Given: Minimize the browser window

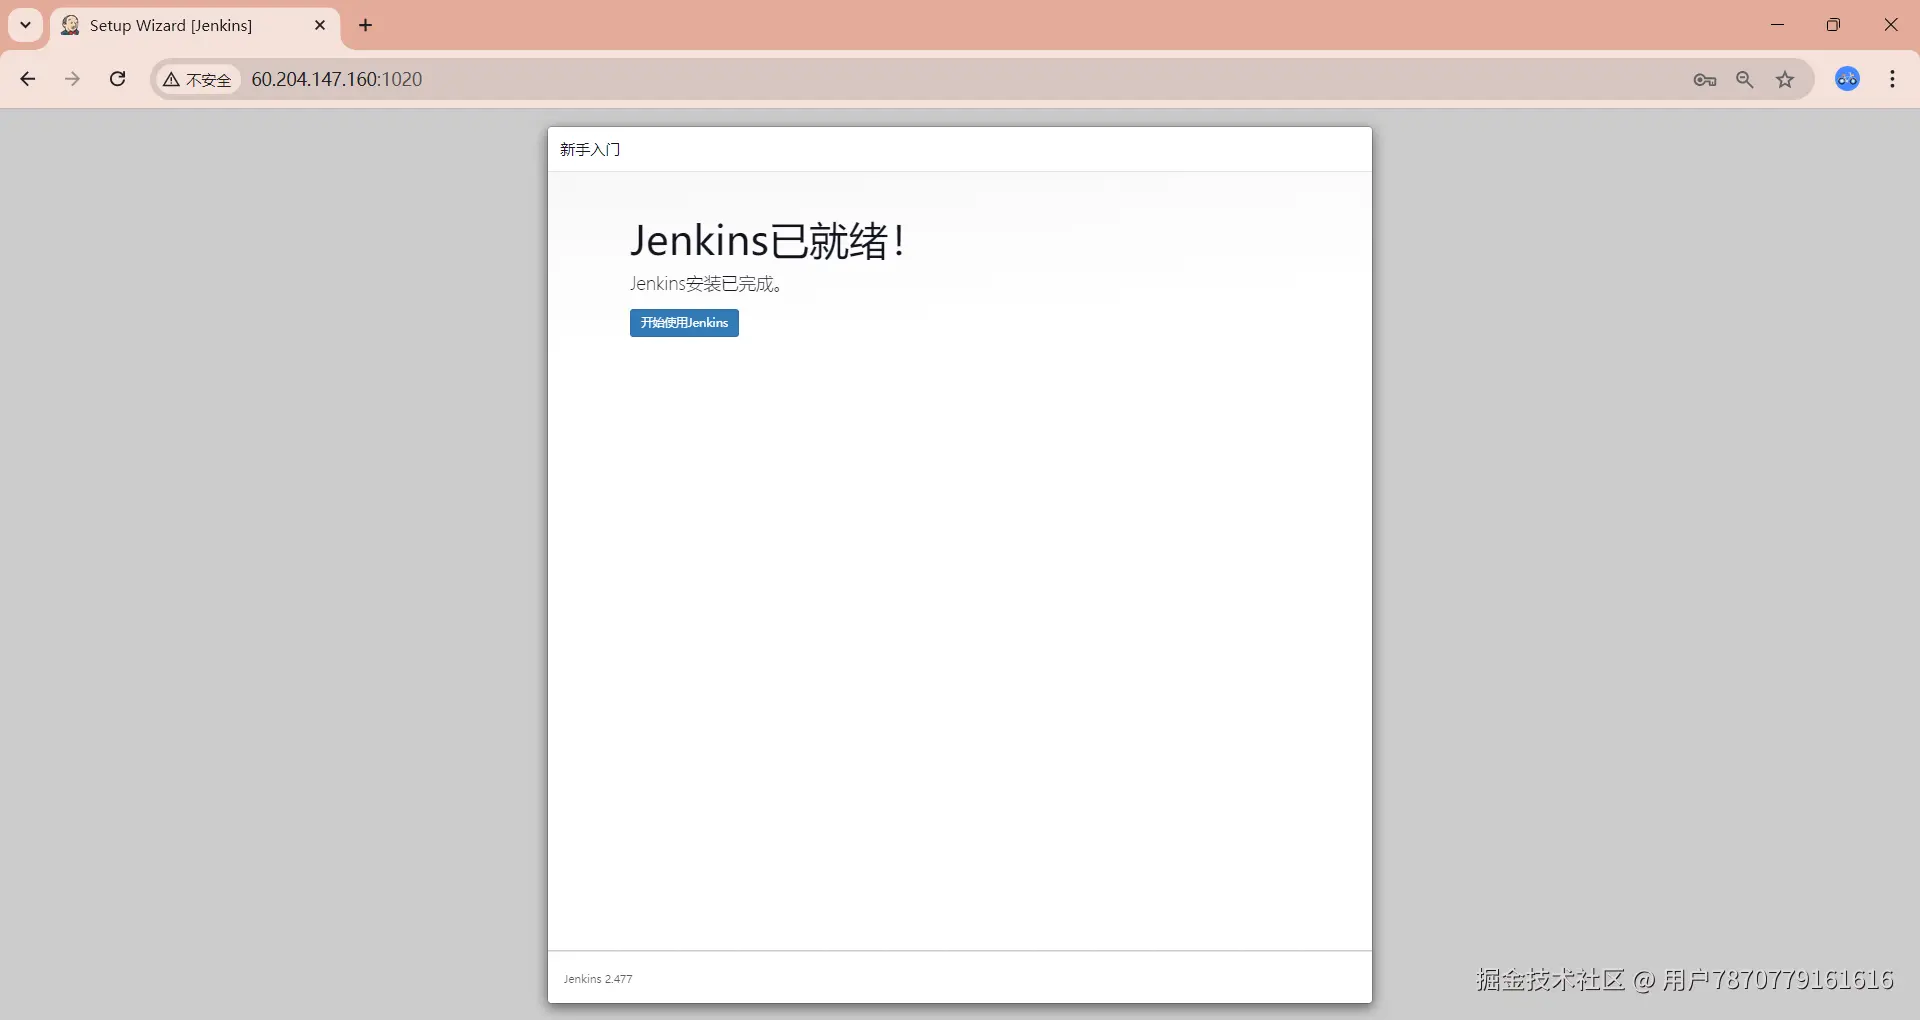Looking at the screenshot, I should tap(1777, 25).
